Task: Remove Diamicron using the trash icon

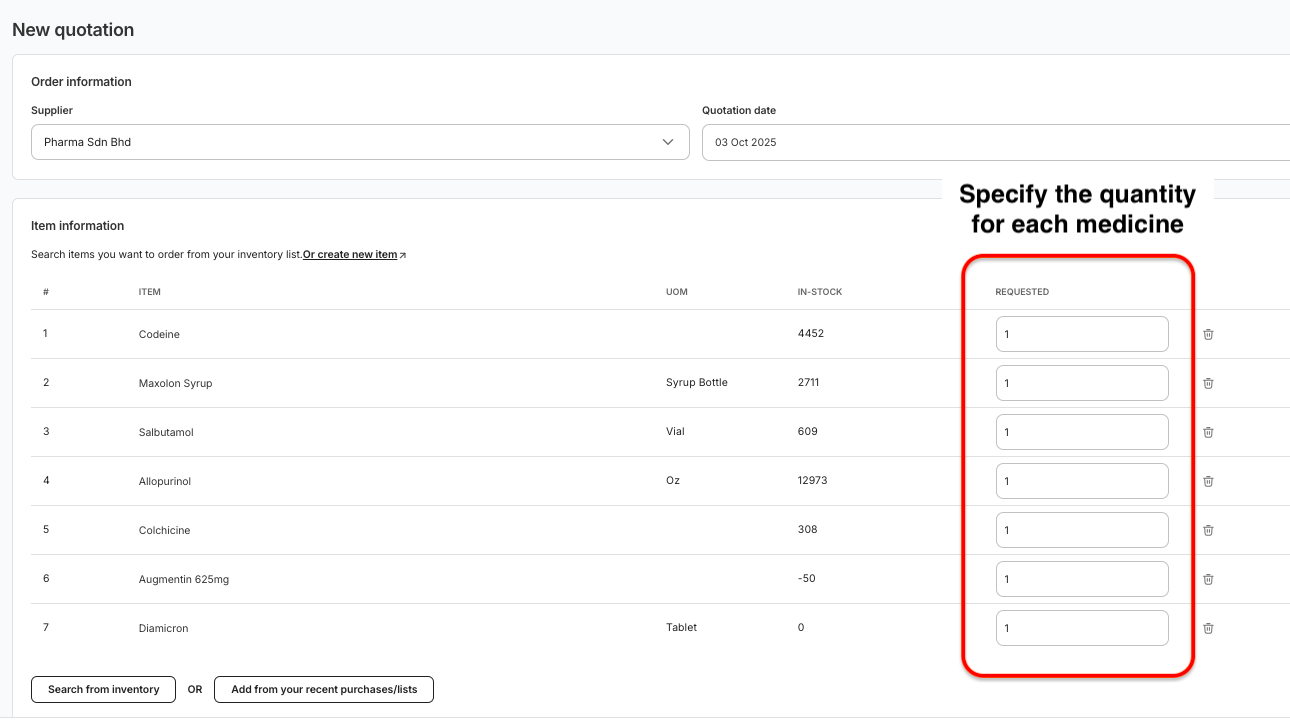Action: 1208,628
